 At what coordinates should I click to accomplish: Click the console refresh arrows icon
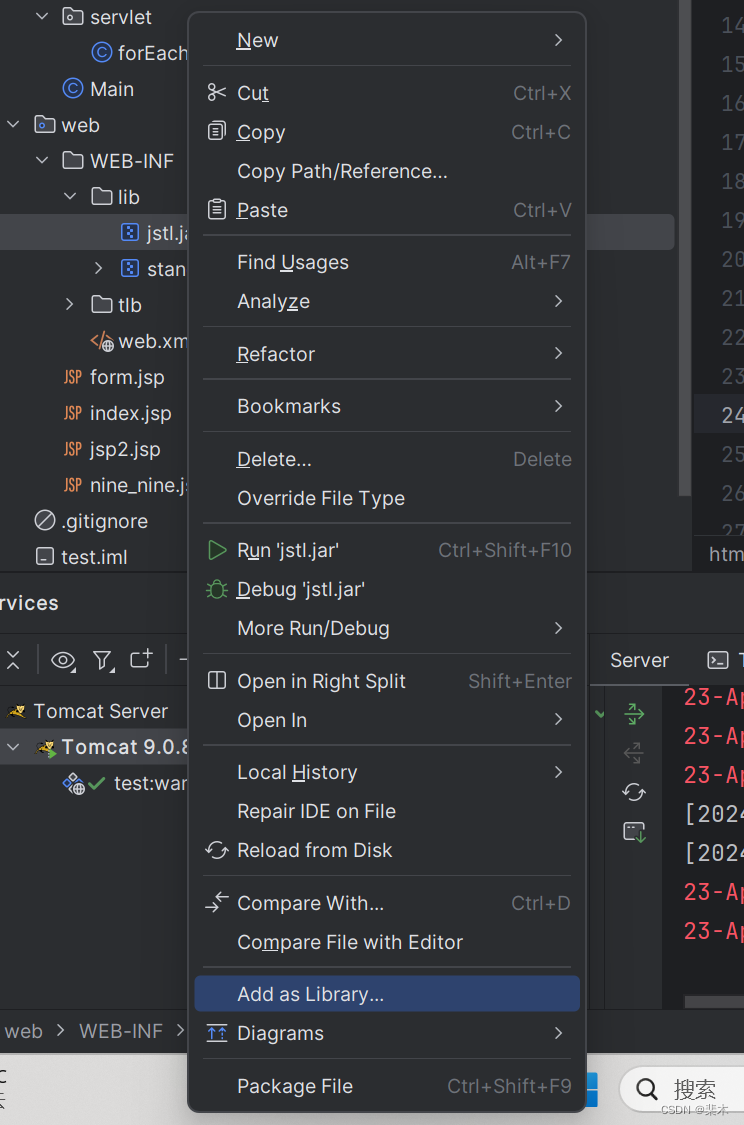tap(634, 792)
